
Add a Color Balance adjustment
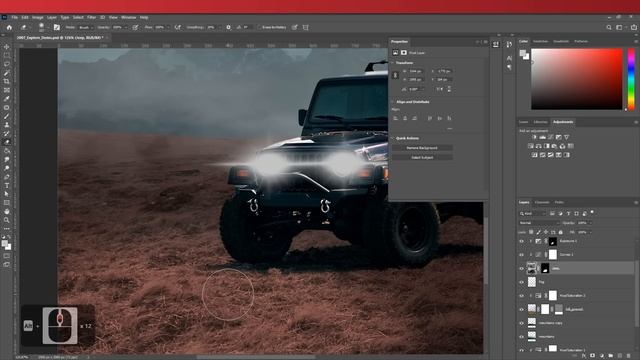(539, 146)
